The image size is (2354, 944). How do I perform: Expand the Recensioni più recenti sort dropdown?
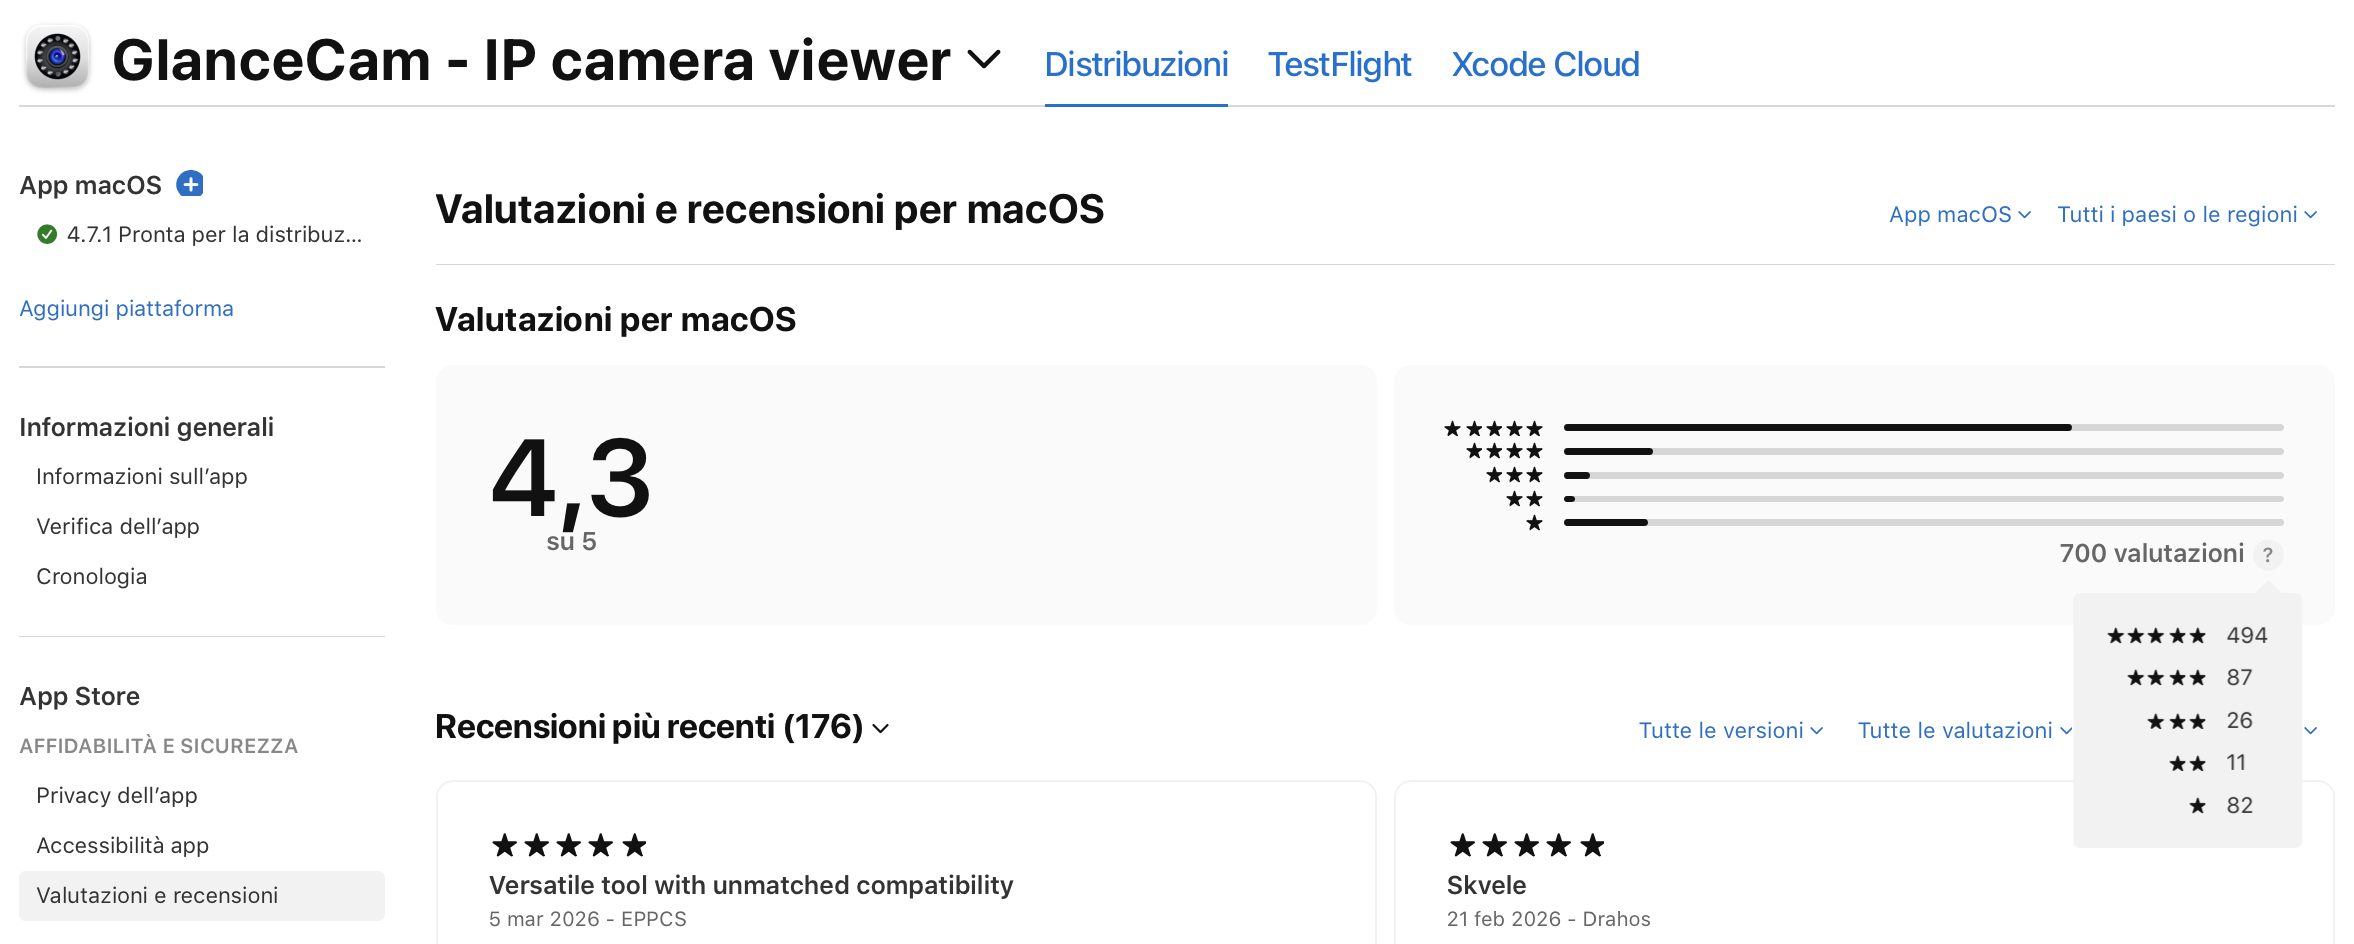click(x=881, y=728)
